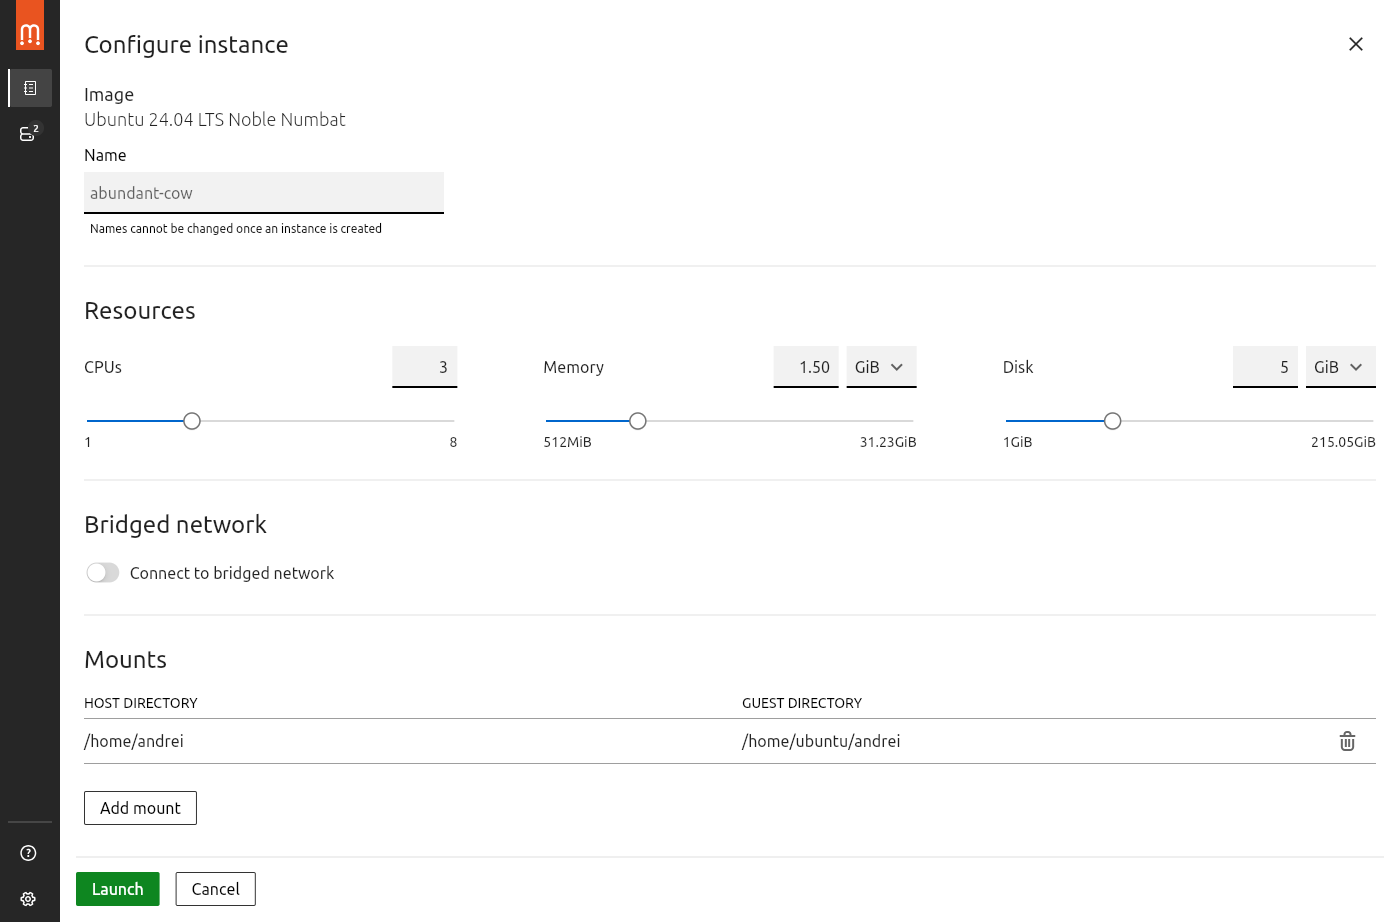Click the CPUs slider handle
Screen dimensions: 1400x922
pos(192,421)
